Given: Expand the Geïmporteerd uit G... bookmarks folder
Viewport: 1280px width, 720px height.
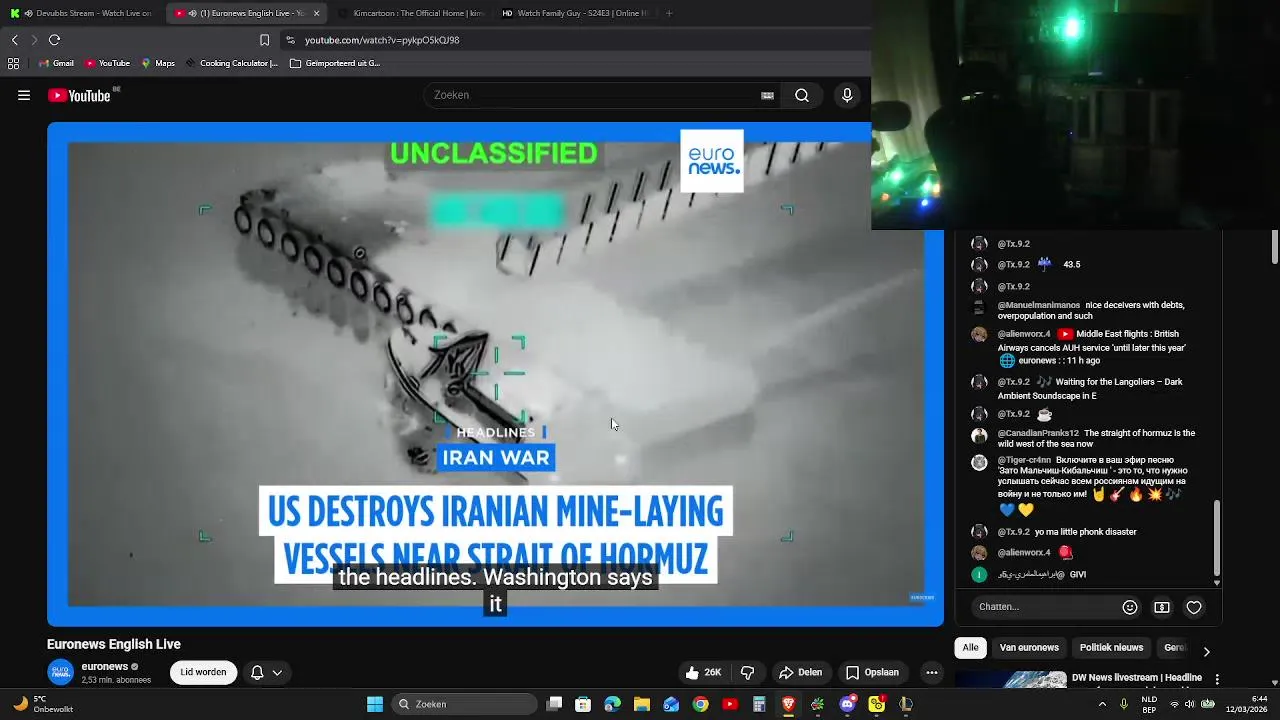Looking at the screenshot, I should [x=335, y=63].
